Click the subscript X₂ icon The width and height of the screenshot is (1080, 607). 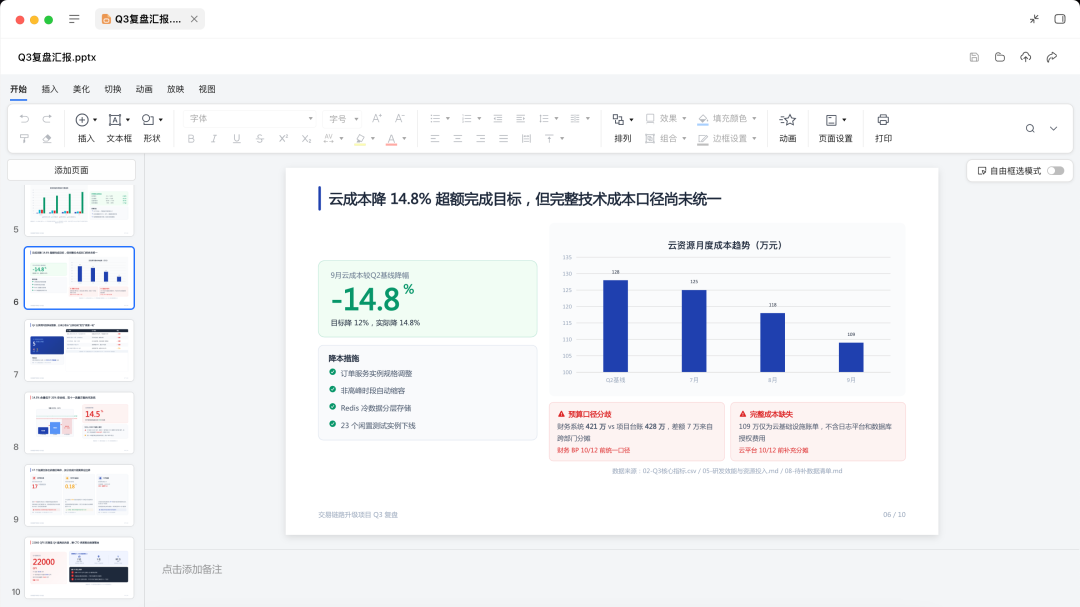pos(307,138)
